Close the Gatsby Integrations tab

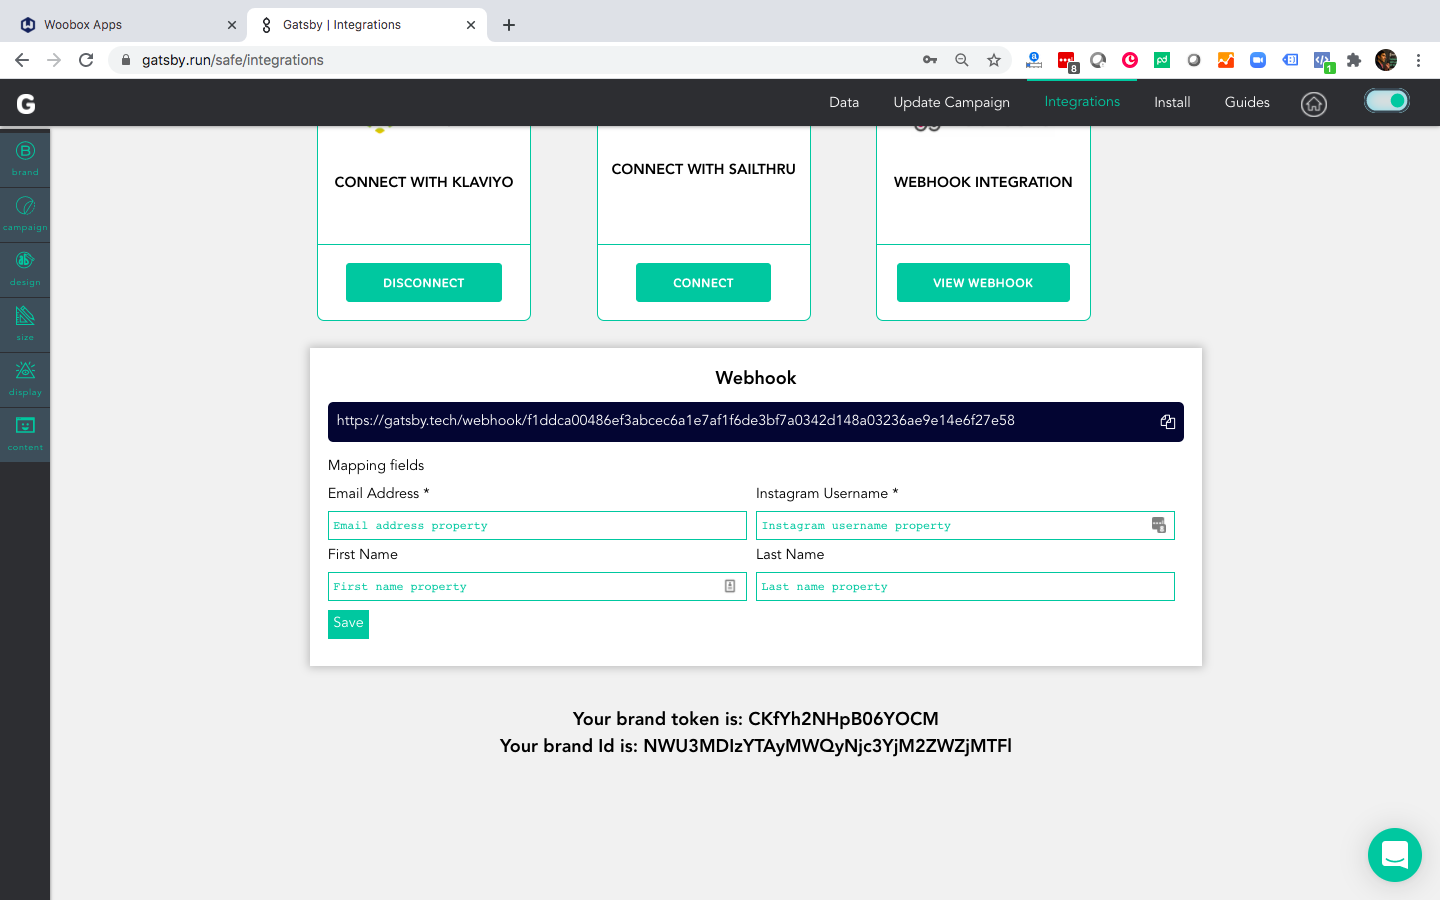coord(471,25)
